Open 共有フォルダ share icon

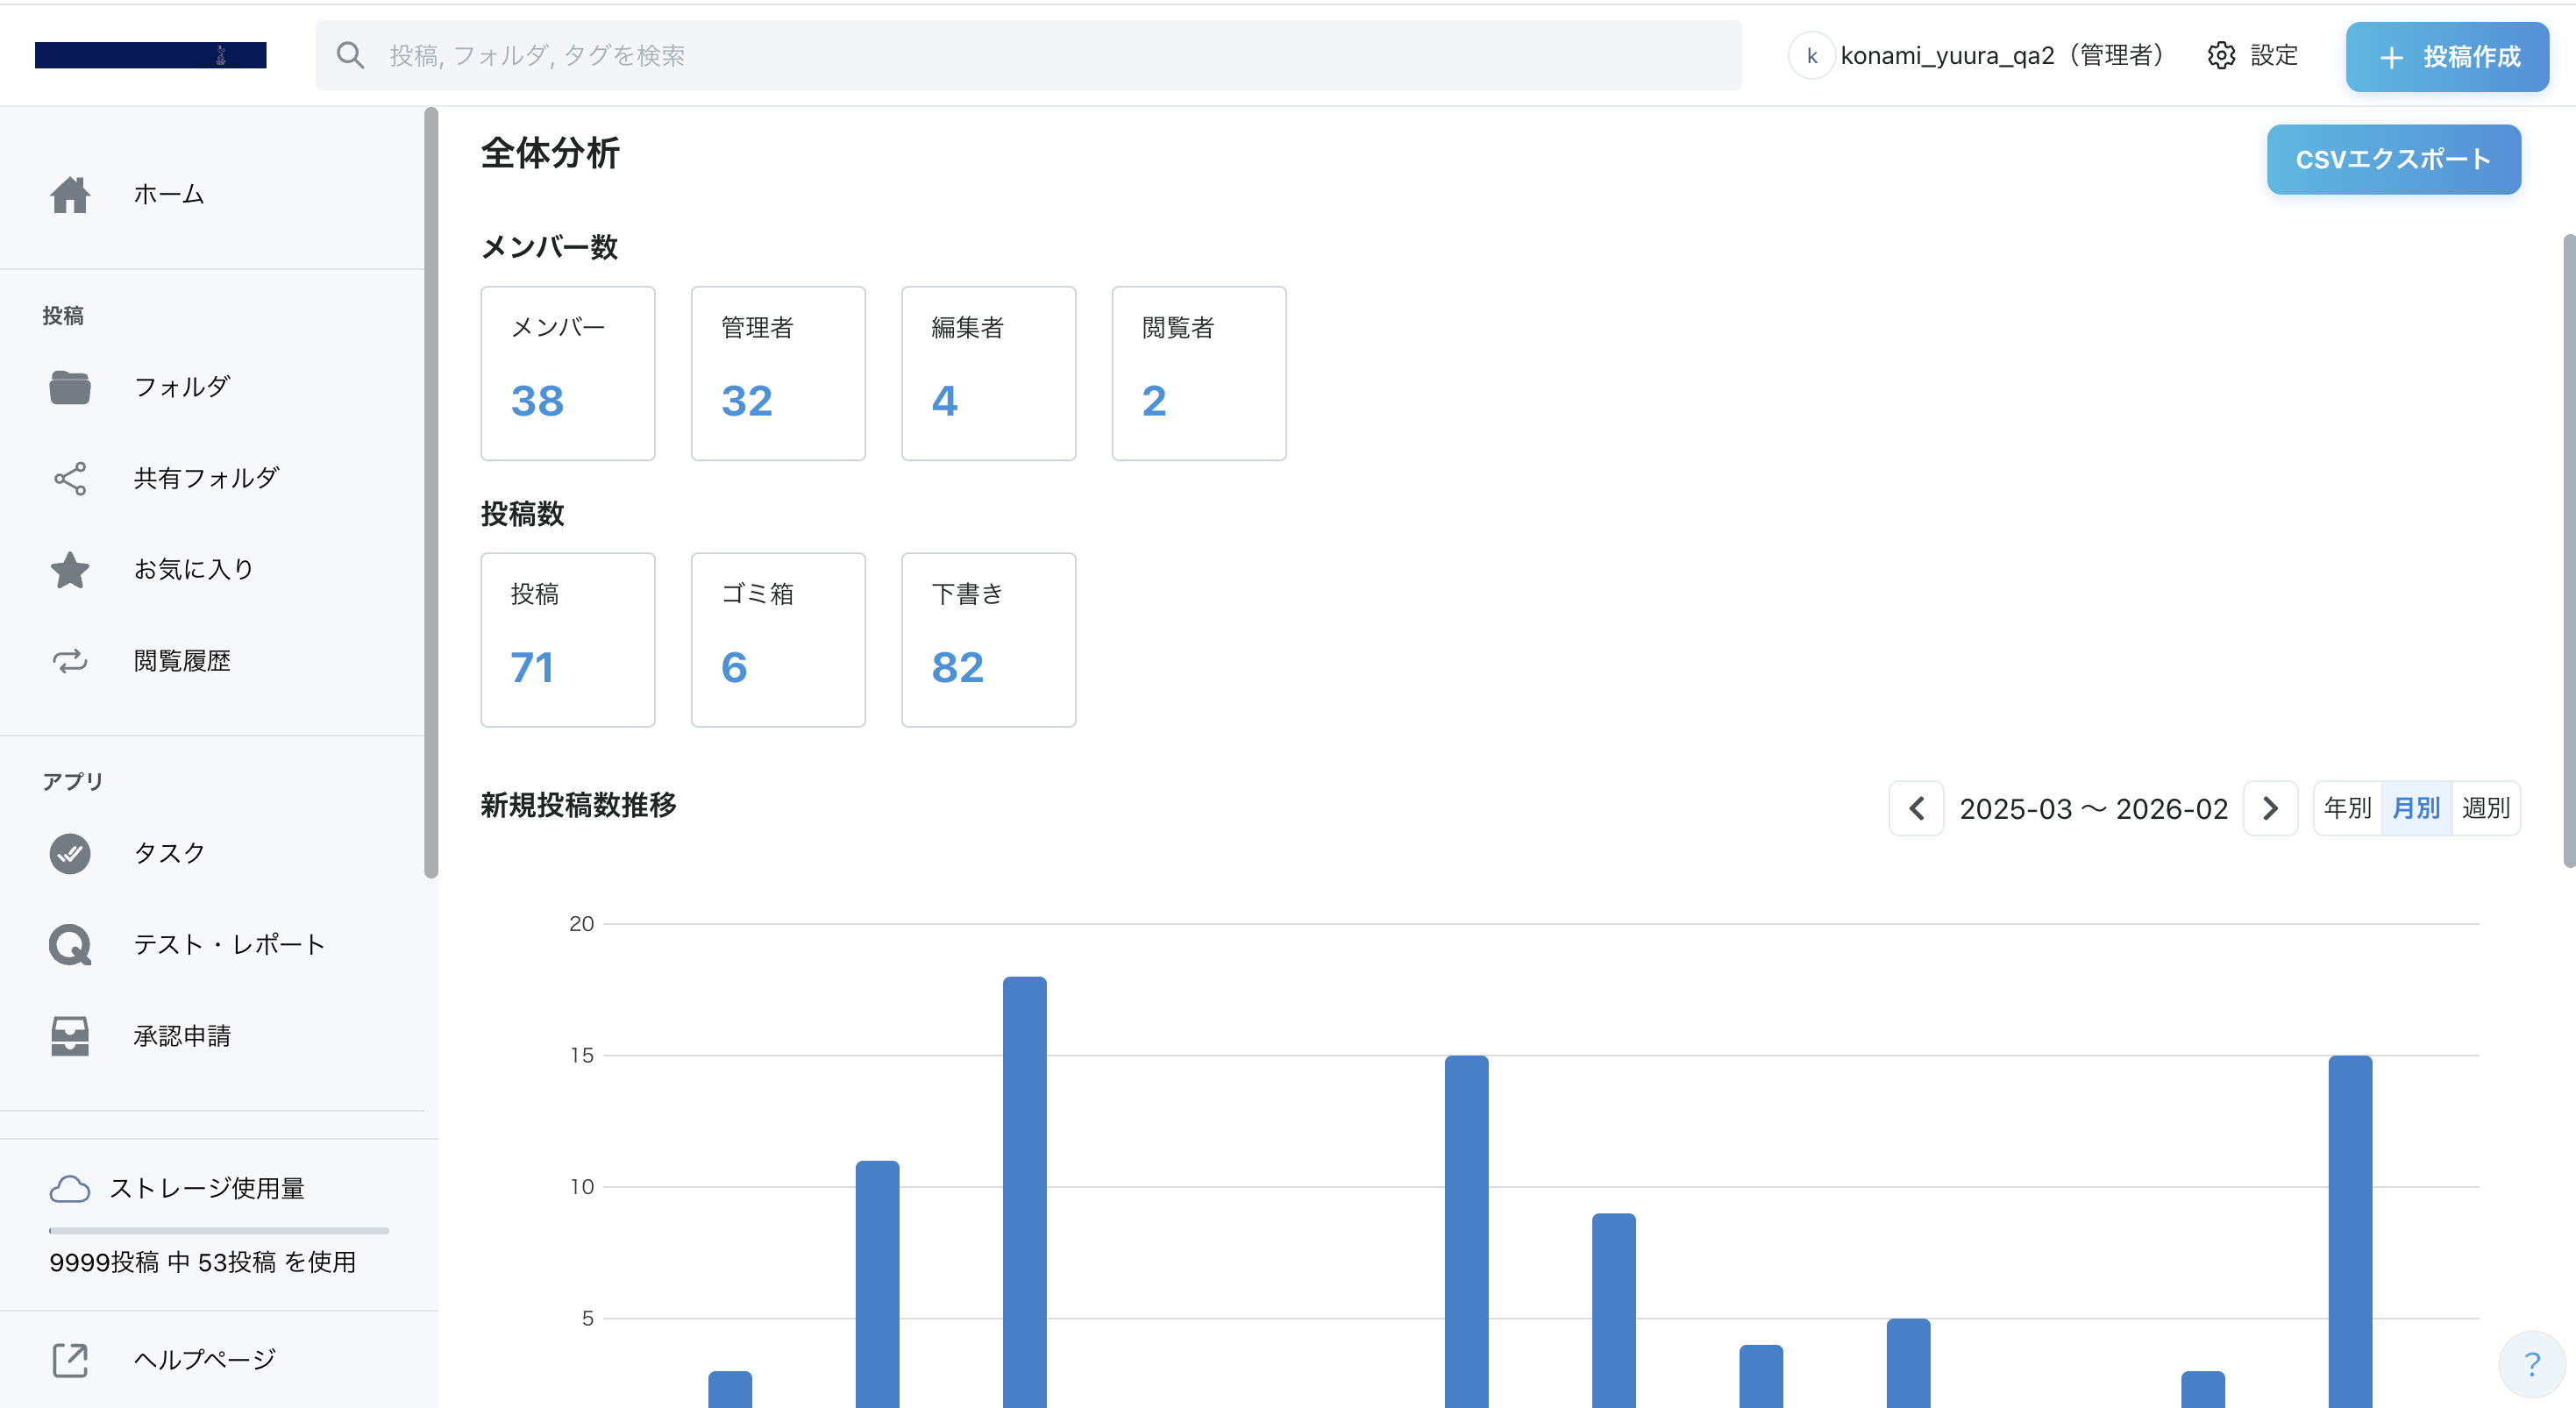click(70, 478)
